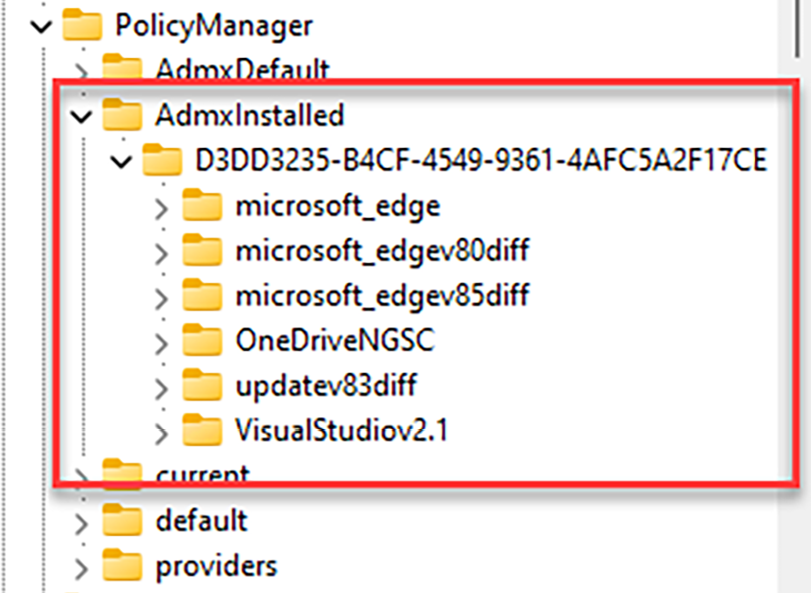Click the PolicyManager folder icon
811x593 pixels.
tap(82, 26)
